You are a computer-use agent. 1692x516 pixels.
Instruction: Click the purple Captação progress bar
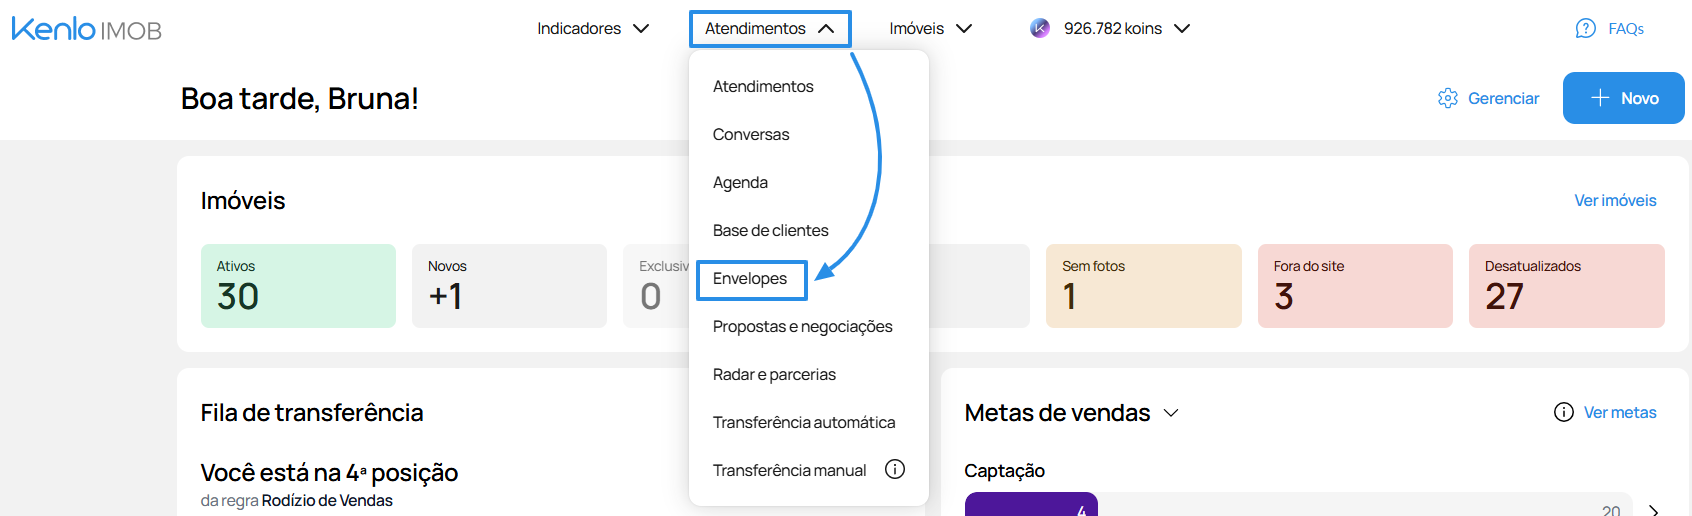[x=1031, y=504]
